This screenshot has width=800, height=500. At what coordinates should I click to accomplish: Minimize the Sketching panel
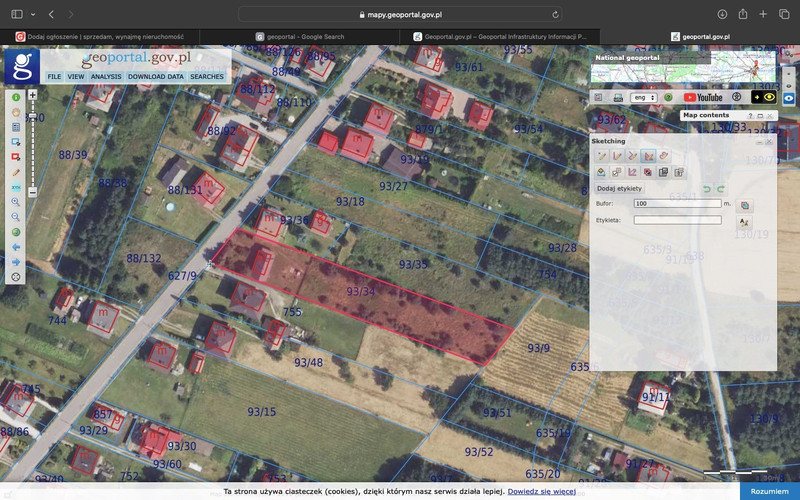point(759,142)
